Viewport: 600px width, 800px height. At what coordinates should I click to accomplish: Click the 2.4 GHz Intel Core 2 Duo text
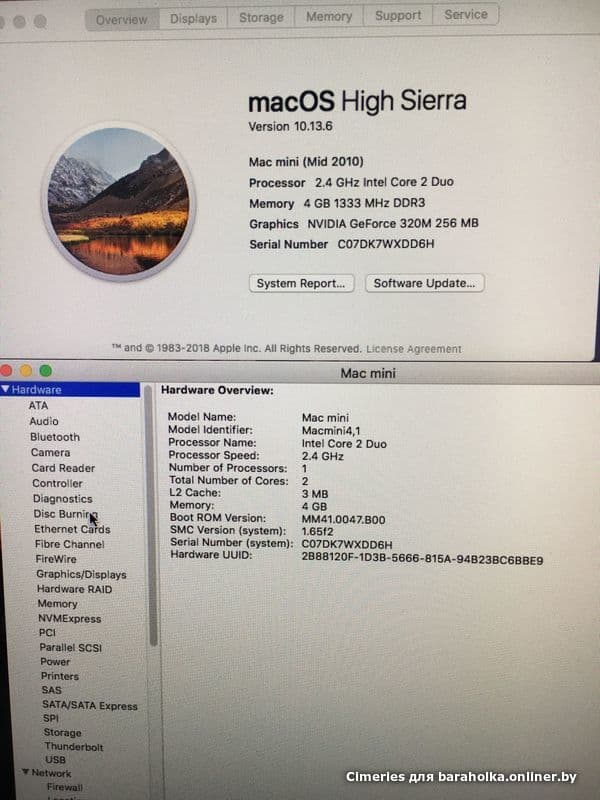[x=384, y=182]
